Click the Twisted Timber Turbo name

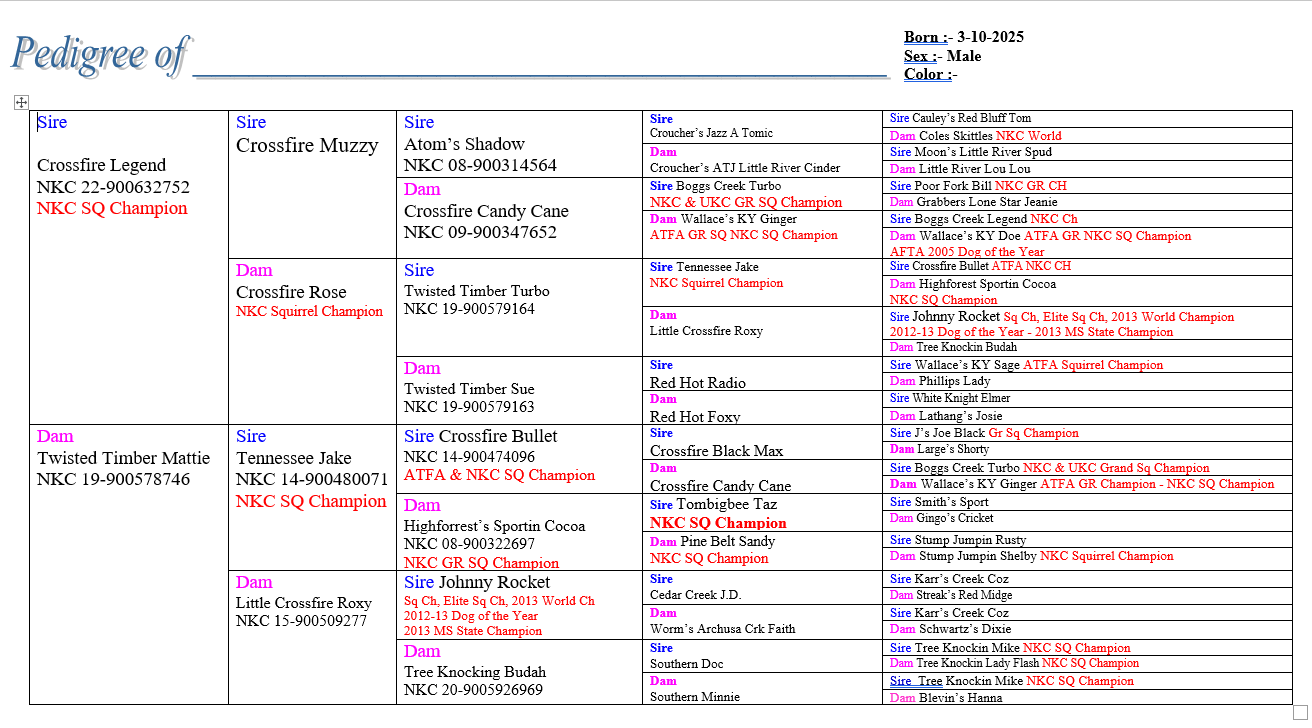[476, 291]
